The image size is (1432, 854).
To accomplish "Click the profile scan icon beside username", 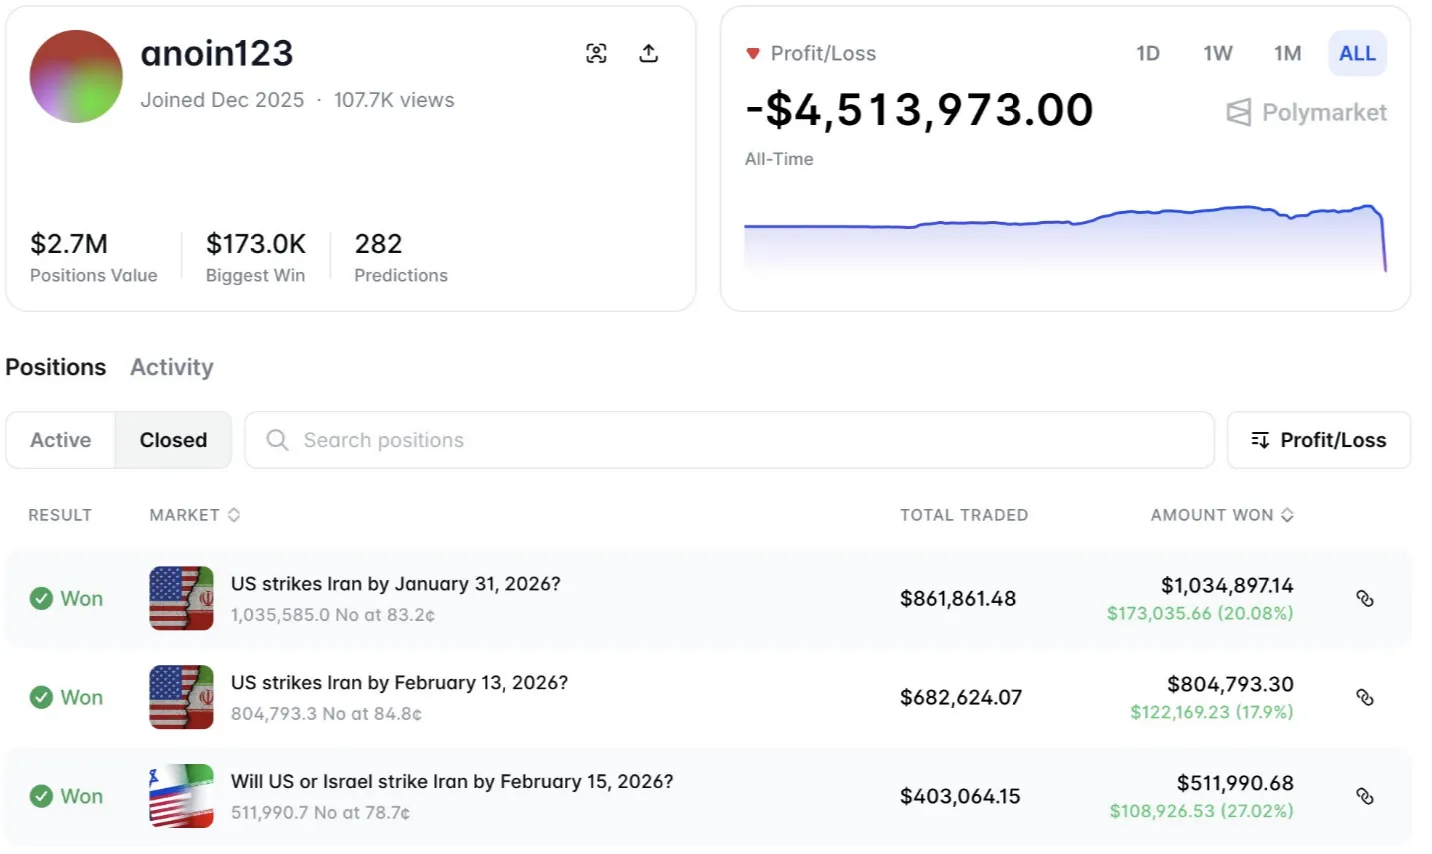I will 596,54.
